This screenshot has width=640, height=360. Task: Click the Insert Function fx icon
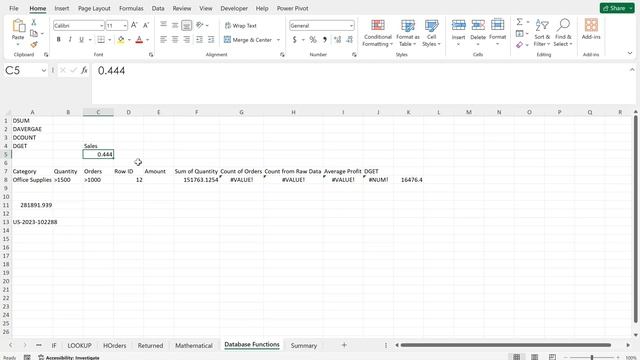(84, 71)
